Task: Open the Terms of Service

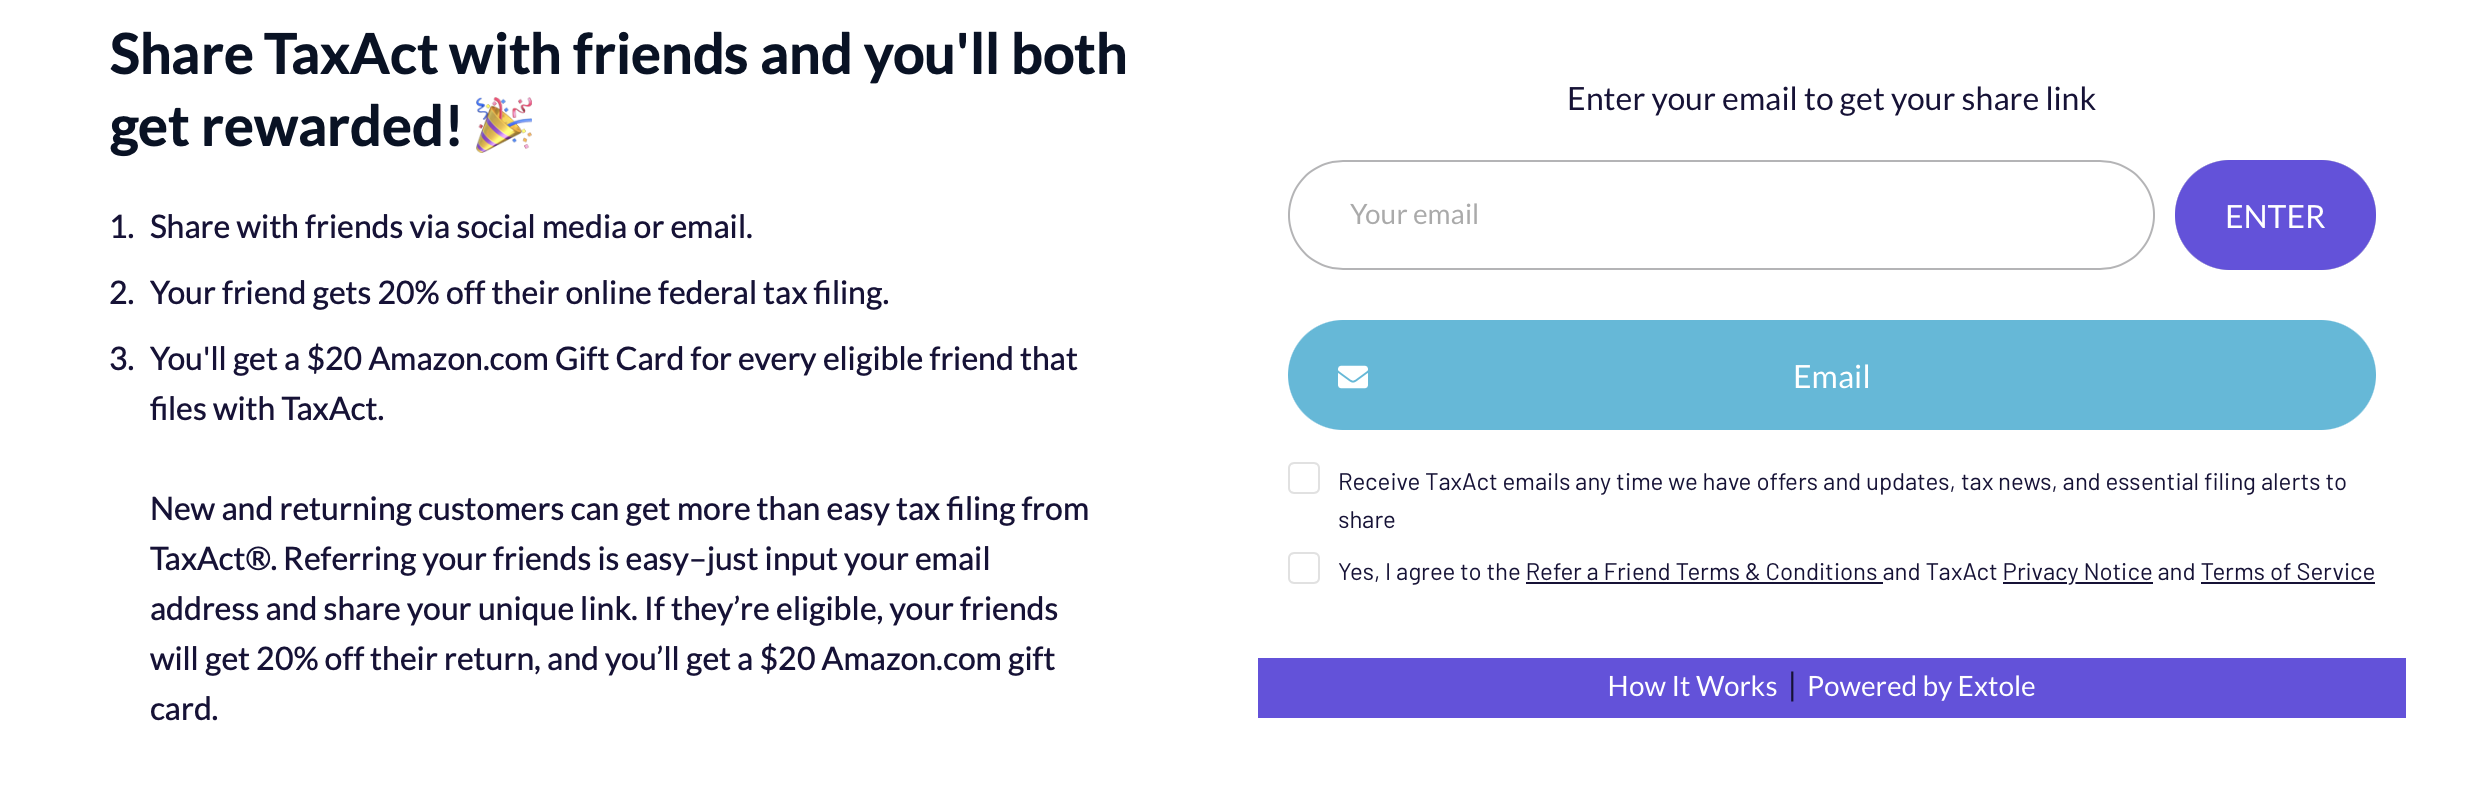Action: click(2286, 572)
